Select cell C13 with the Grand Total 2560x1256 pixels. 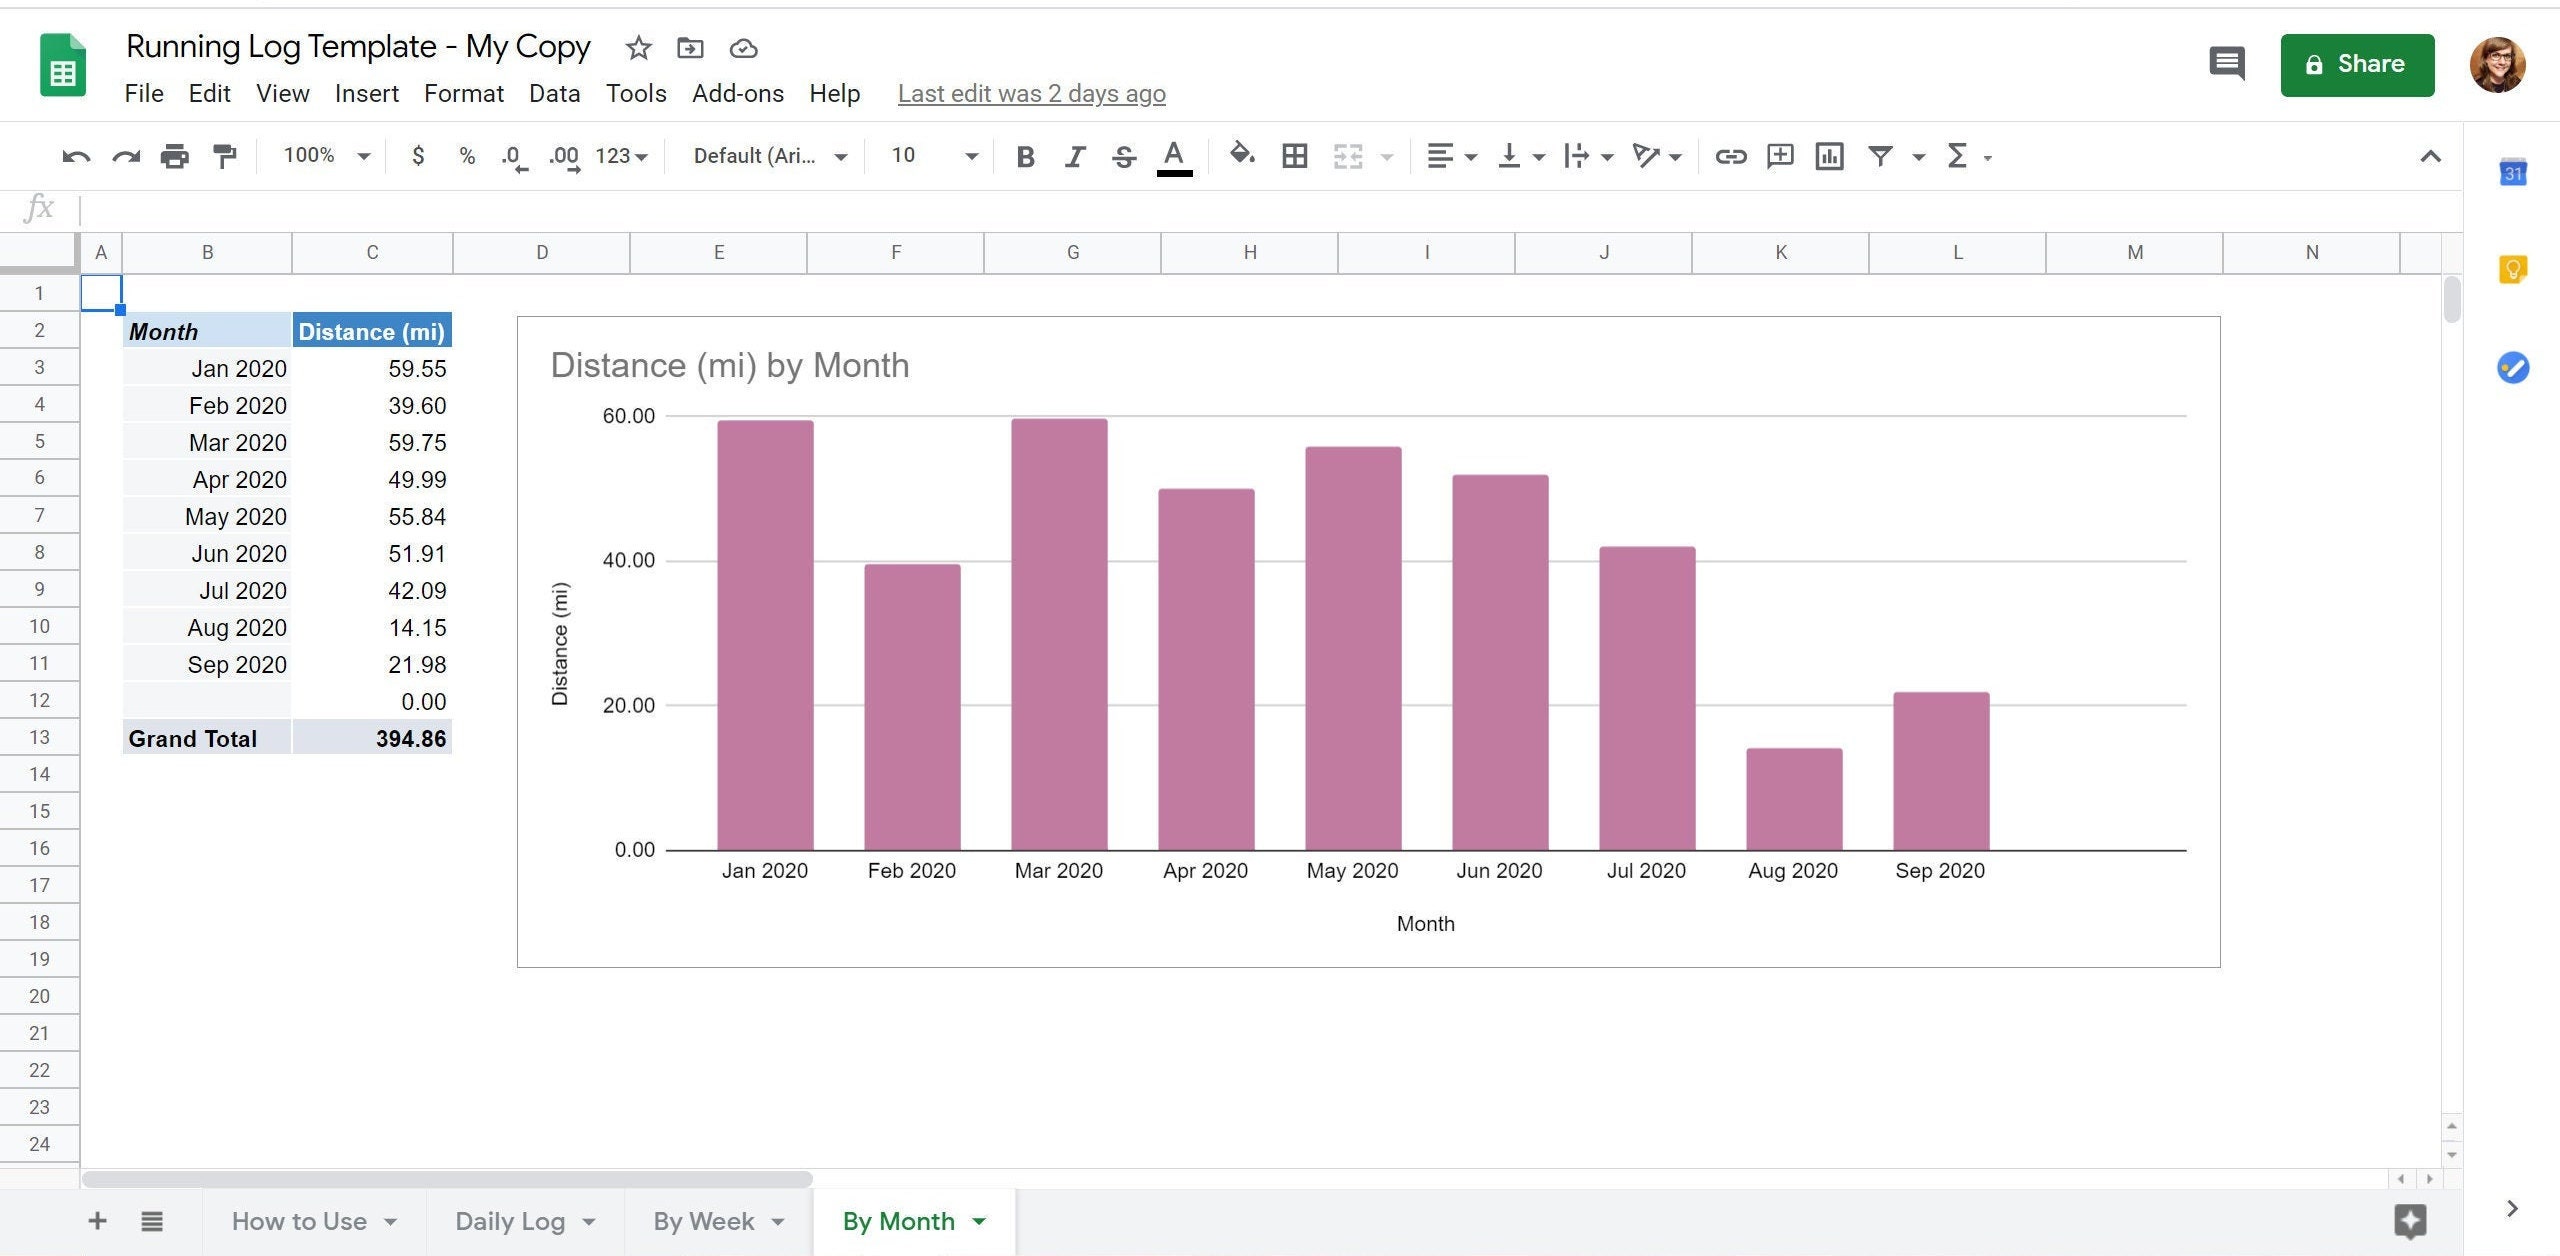pos(371,738)
